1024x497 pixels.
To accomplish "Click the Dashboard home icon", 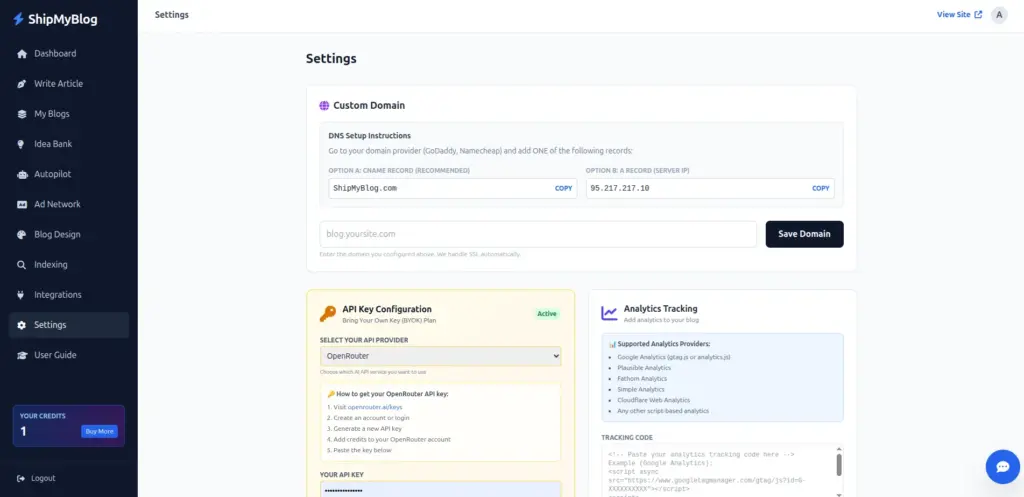I will (x=22, y=54).
